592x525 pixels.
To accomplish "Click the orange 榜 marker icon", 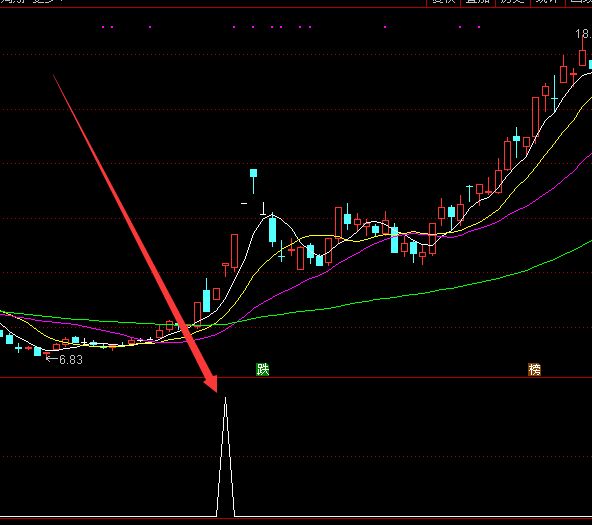I will 534,370.
